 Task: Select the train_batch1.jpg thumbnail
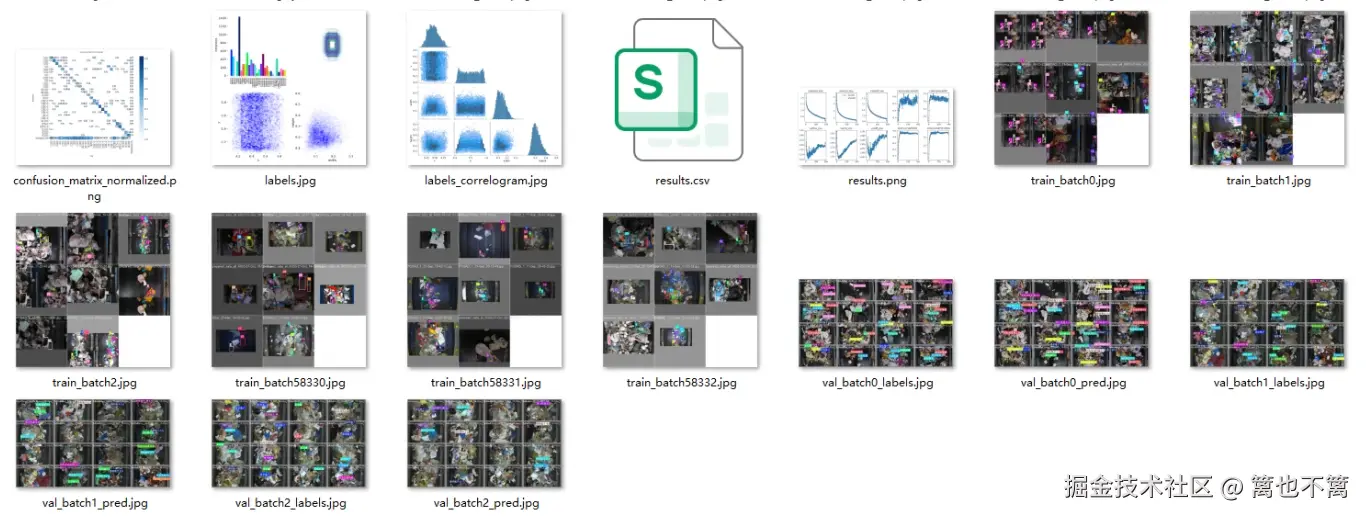1268,88
